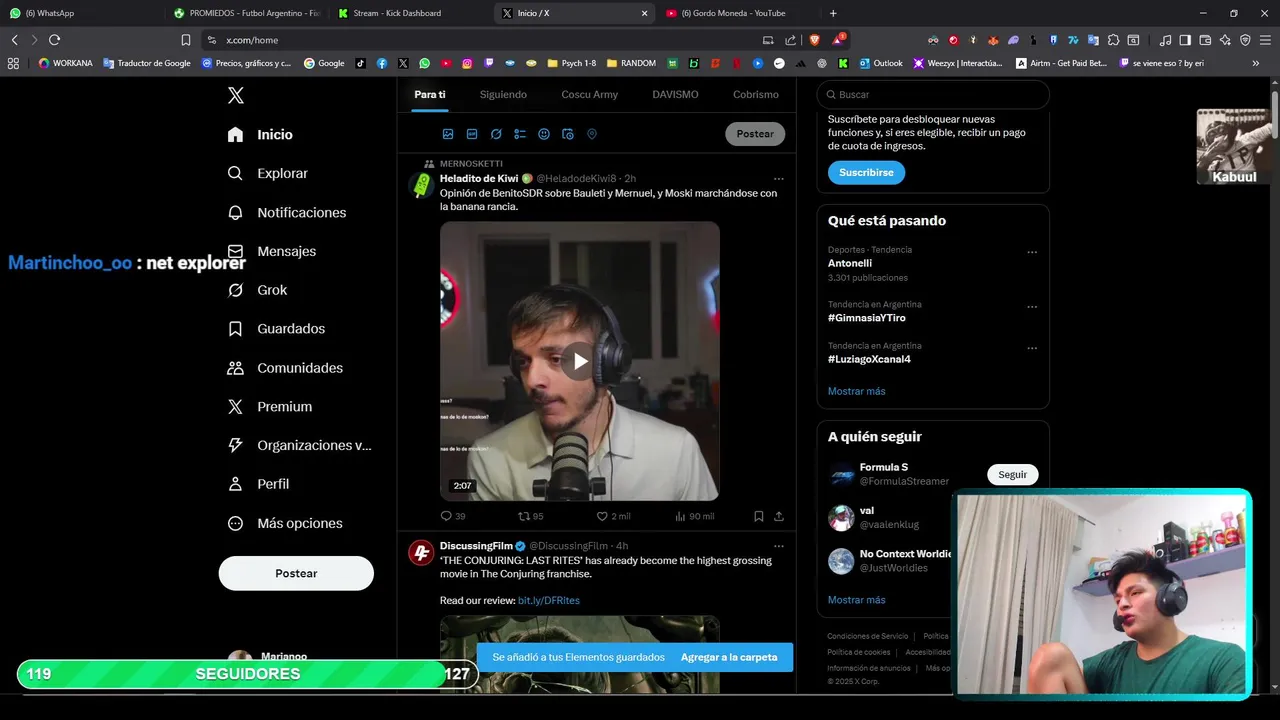Click the large Postear sidebar button
The width and height of the screenshot is (1280, 720).
(296, 573)
